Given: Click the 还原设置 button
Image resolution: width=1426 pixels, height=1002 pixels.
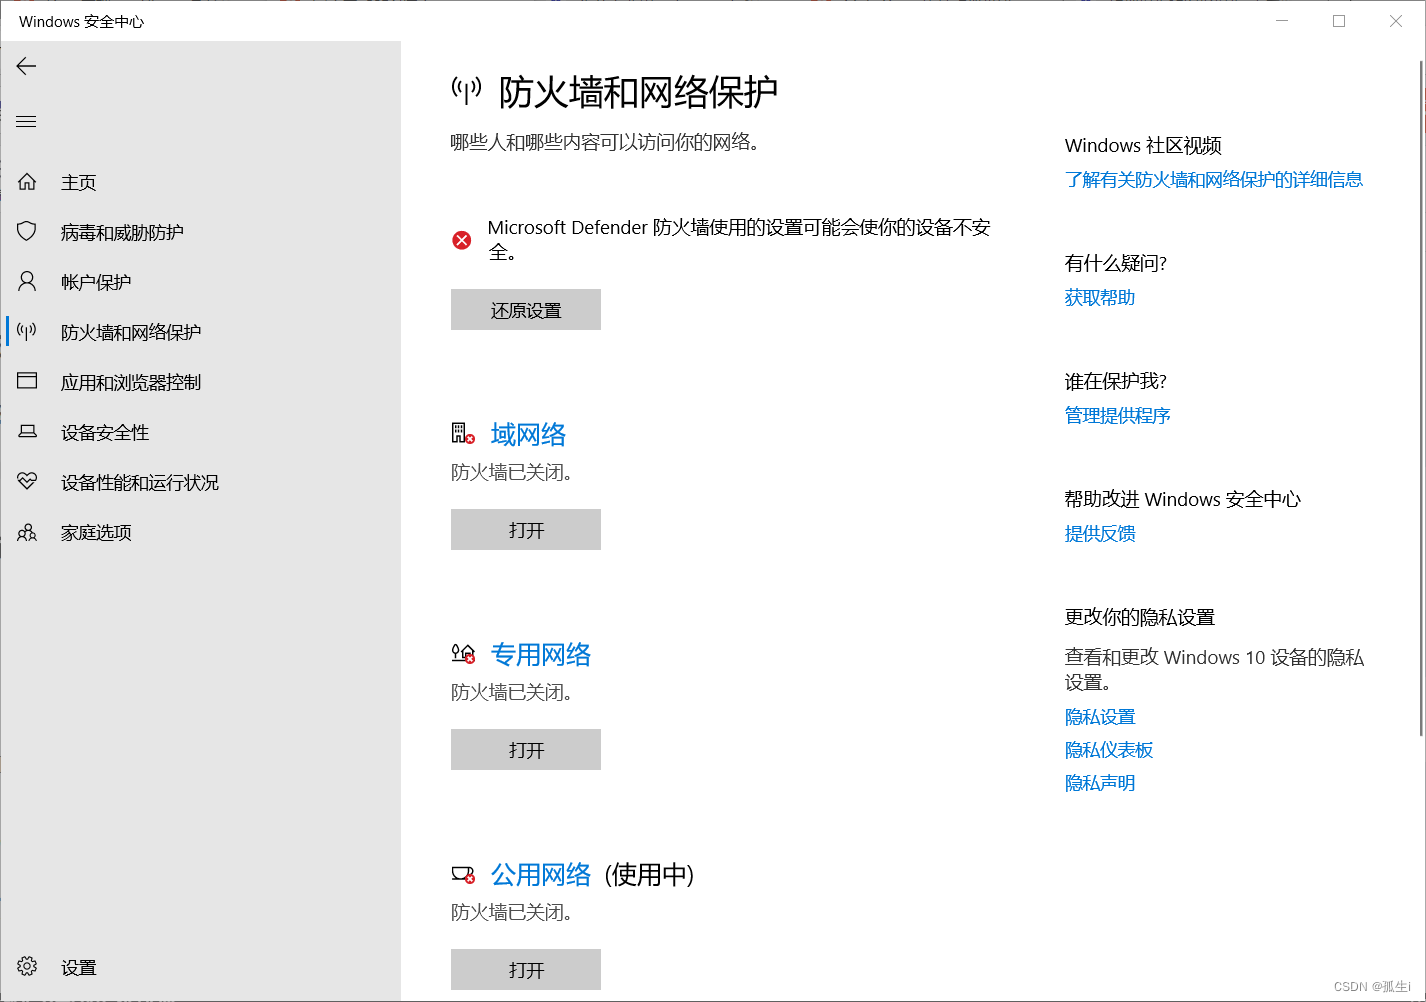Looking at the screenshot, I should tap(526, 310).
